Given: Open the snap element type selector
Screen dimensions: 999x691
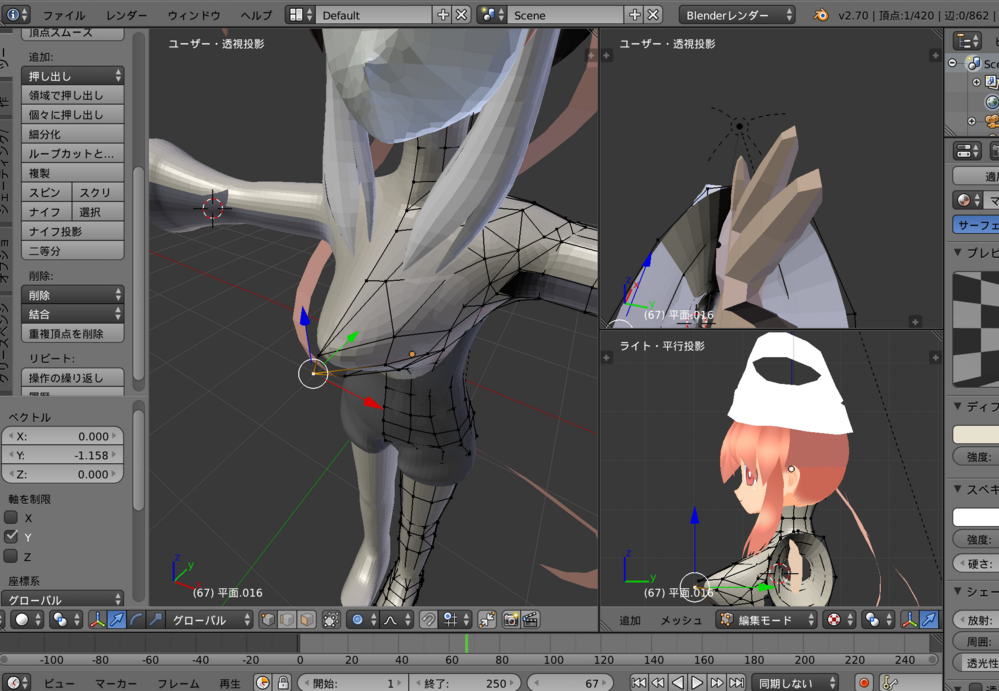Looking at the screenshot, I should [456, 619].
